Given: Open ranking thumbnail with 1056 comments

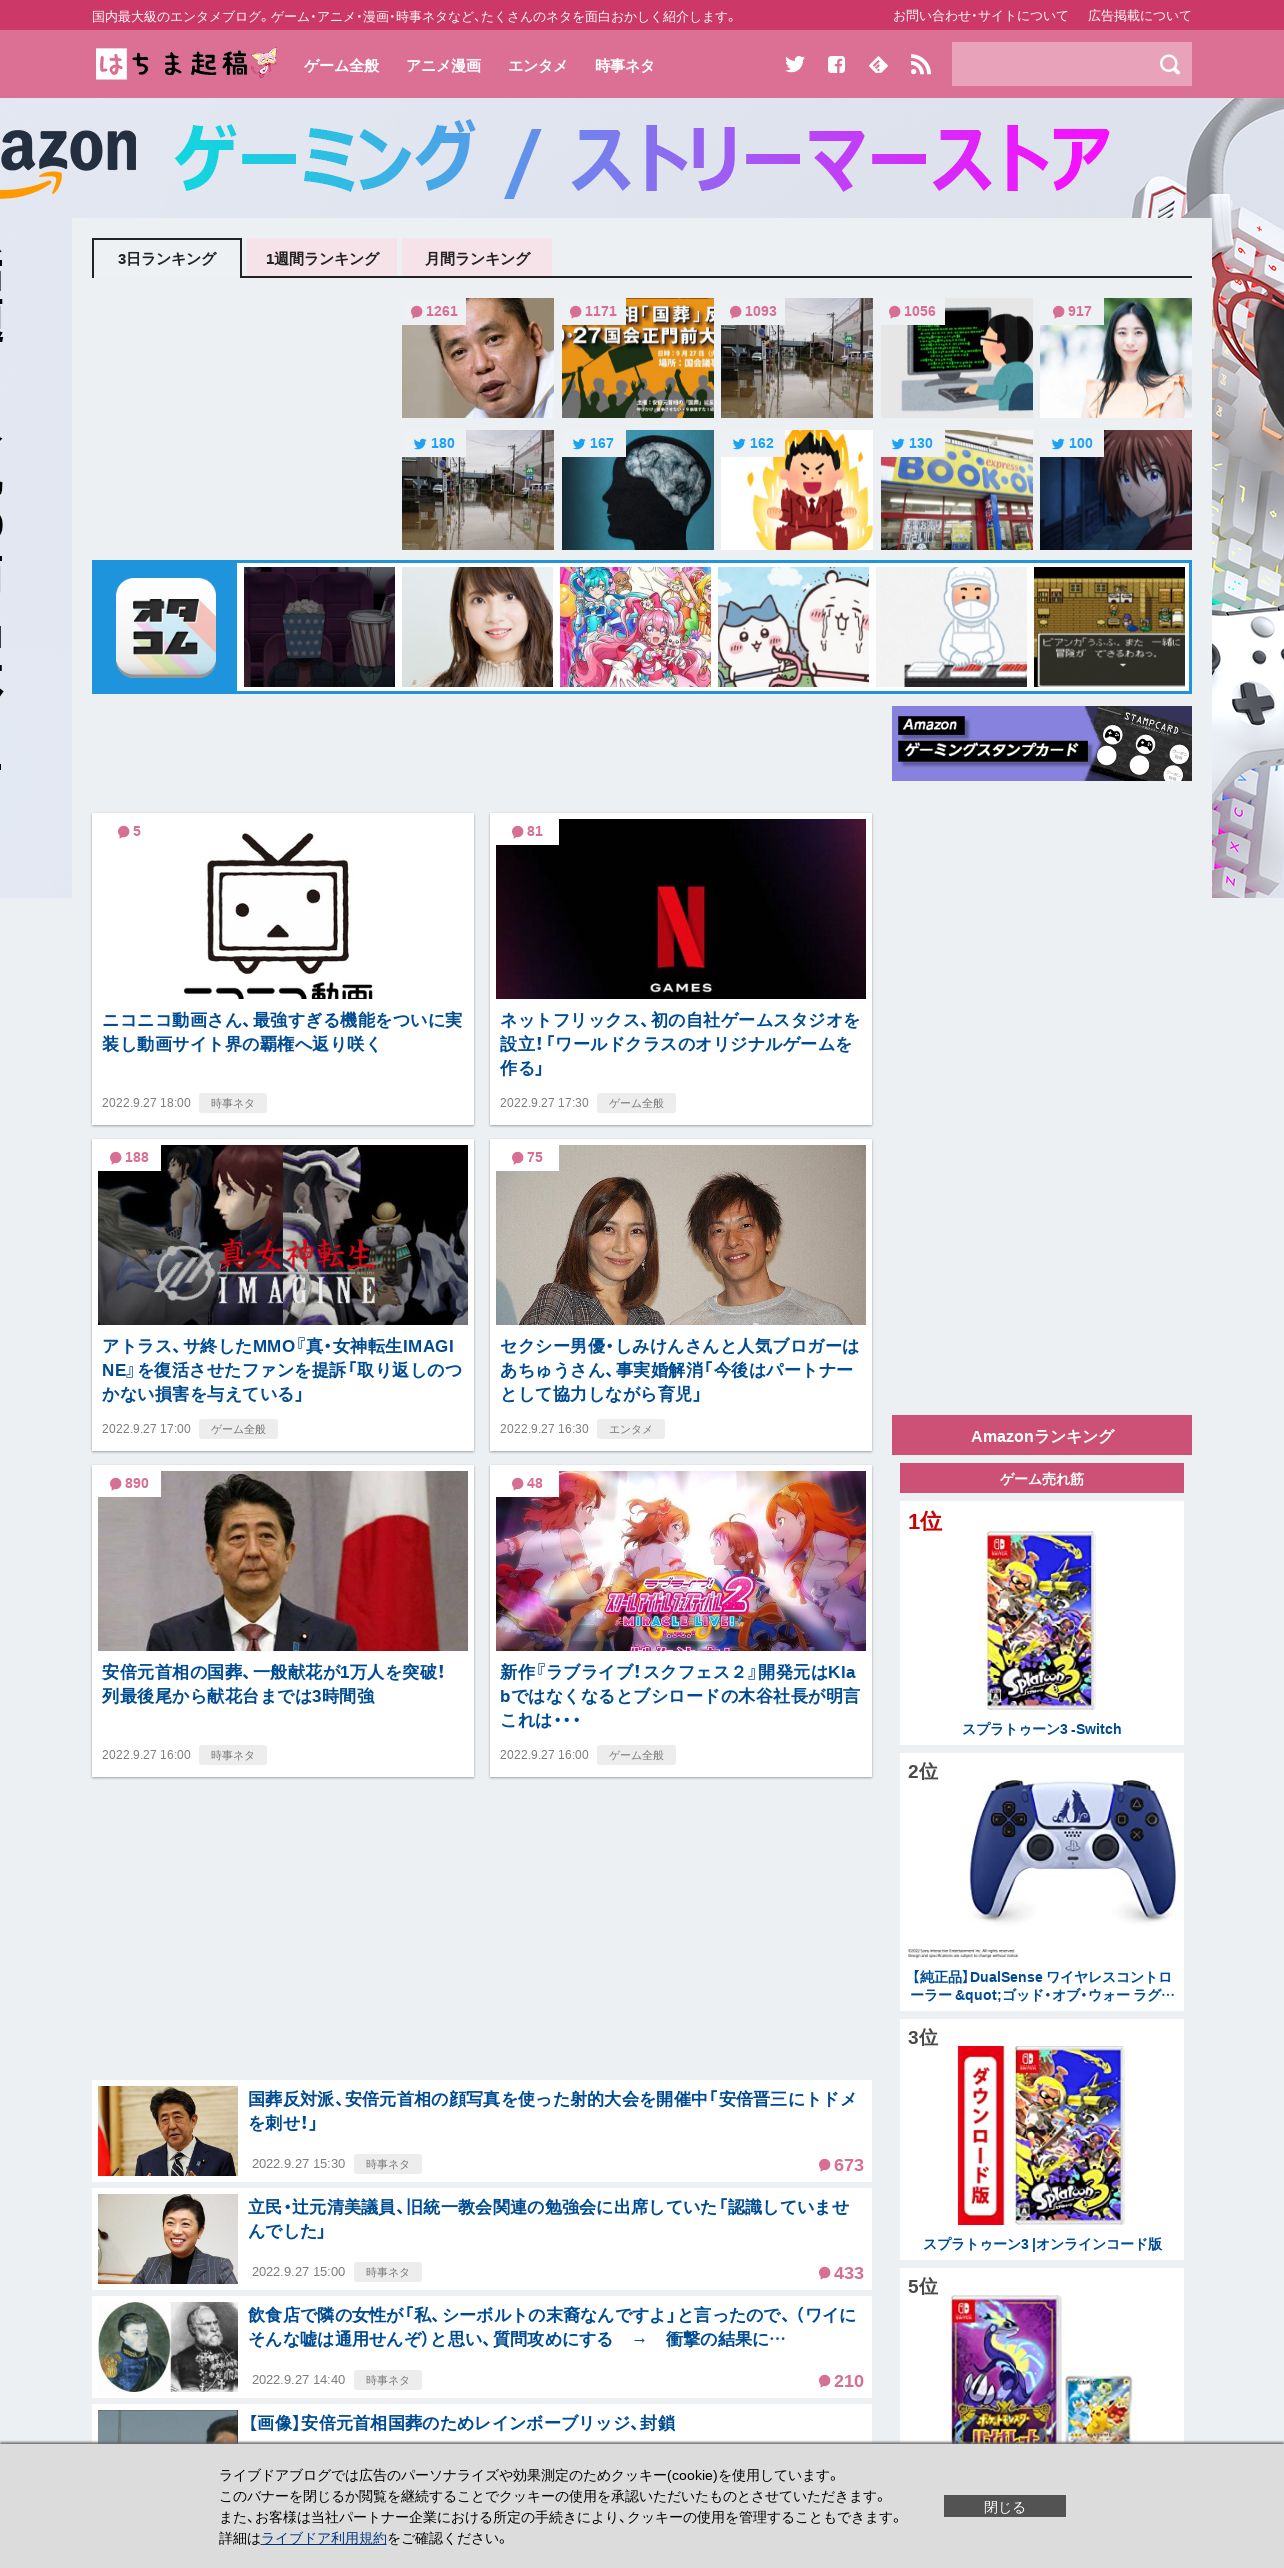Looking at the screenshot, I should click(957, 358).
